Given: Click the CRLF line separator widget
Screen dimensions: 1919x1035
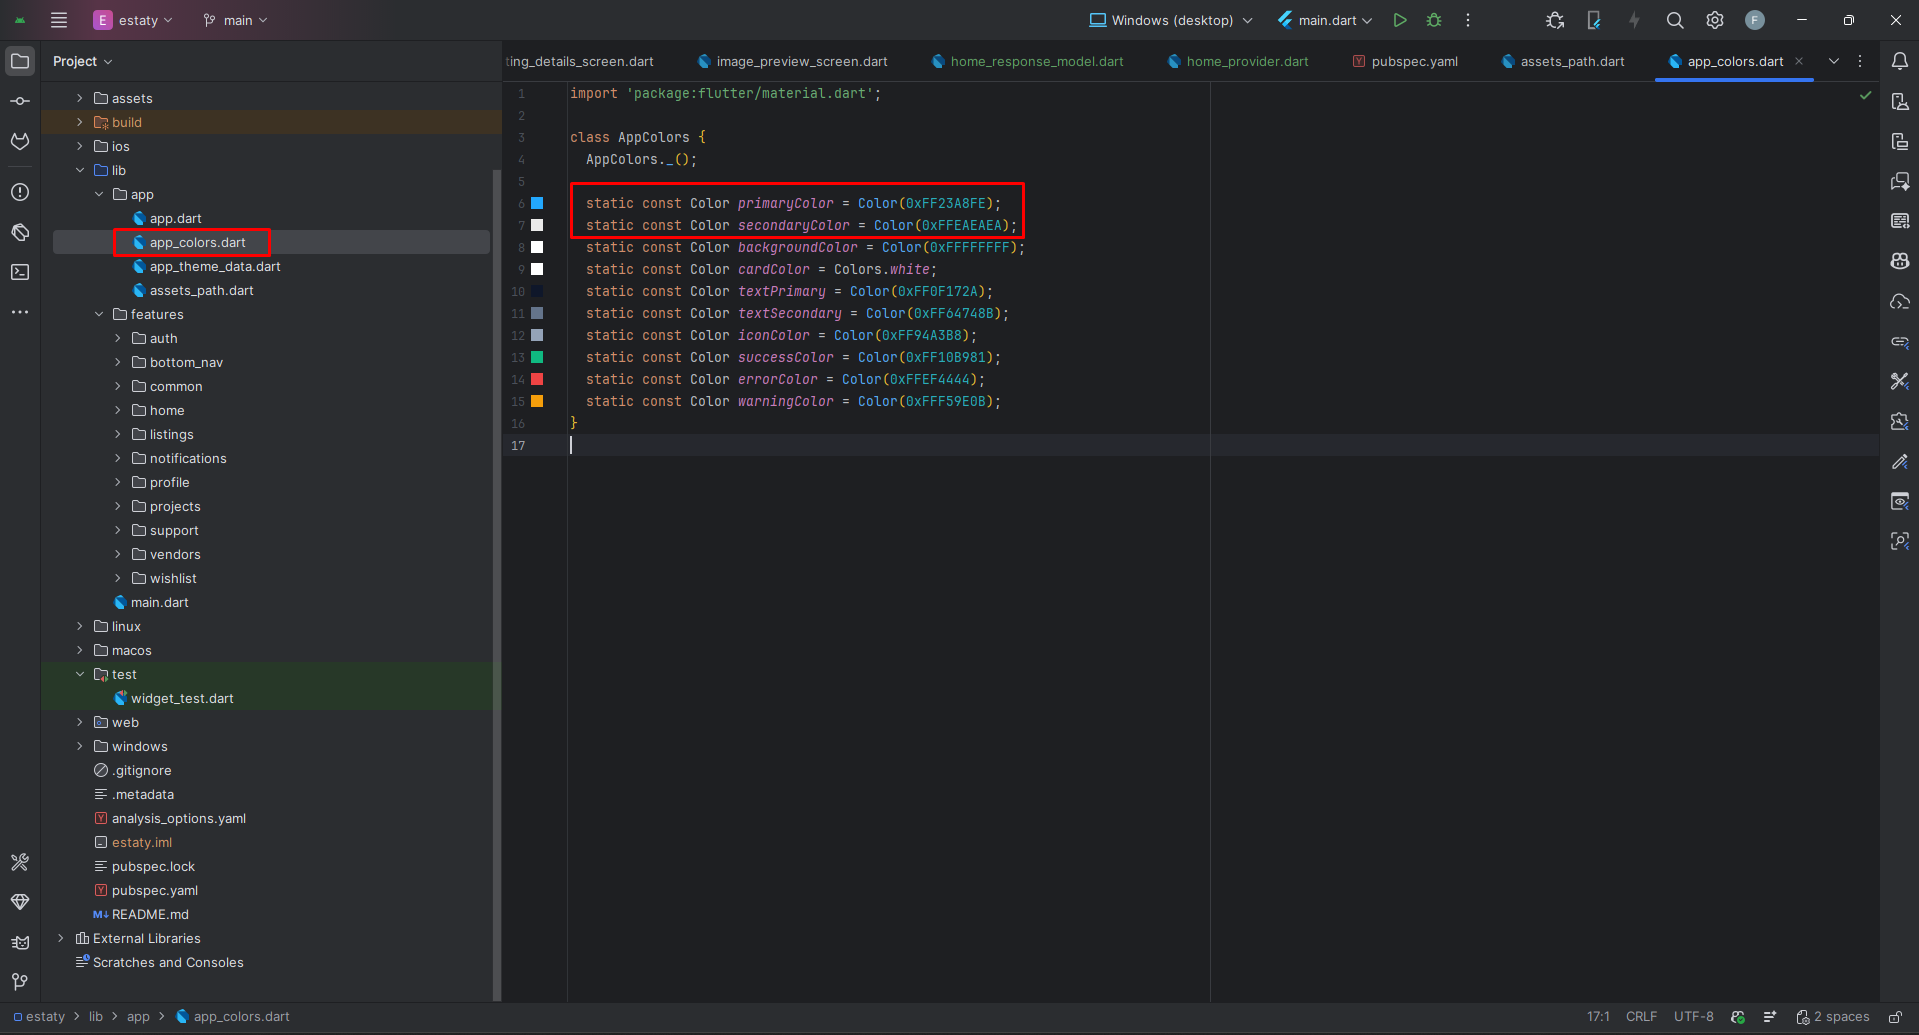Looking at the screenshot, I should click(1641, 1017).
